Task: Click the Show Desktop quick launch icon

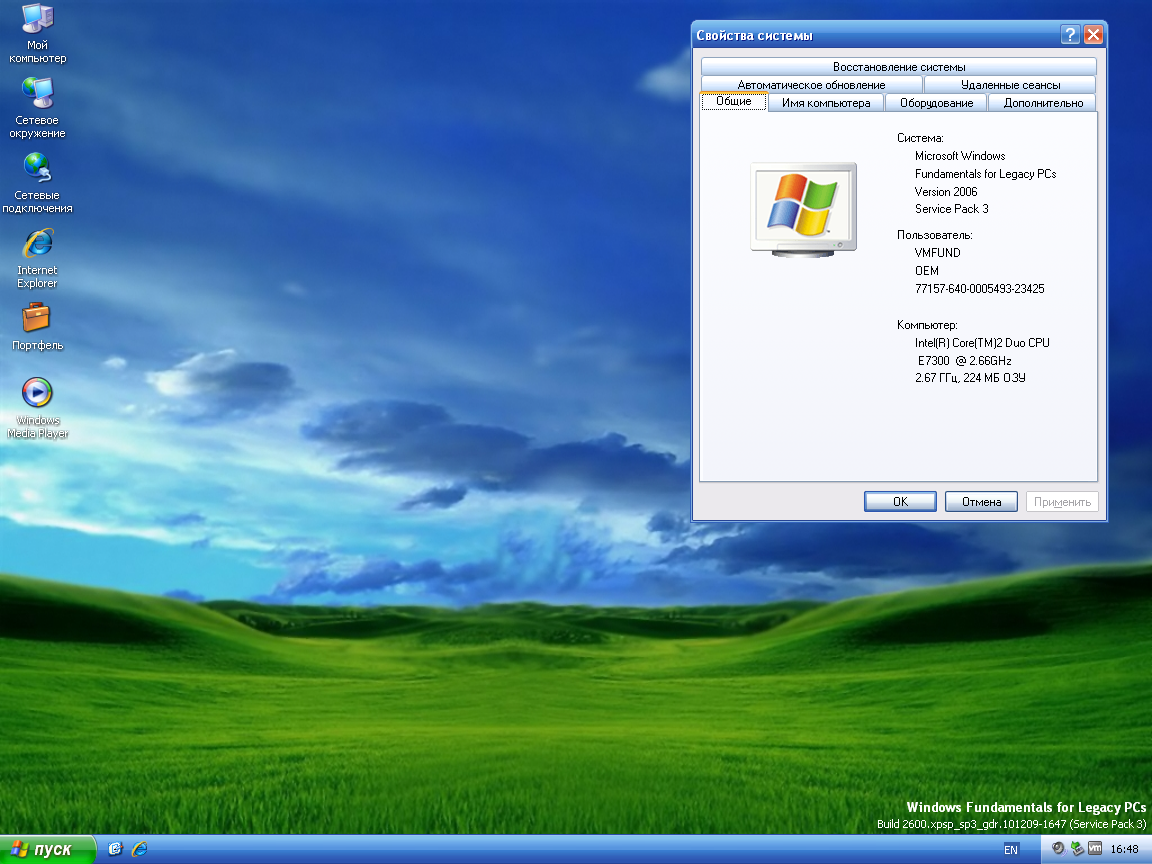Action: (115, 849)
